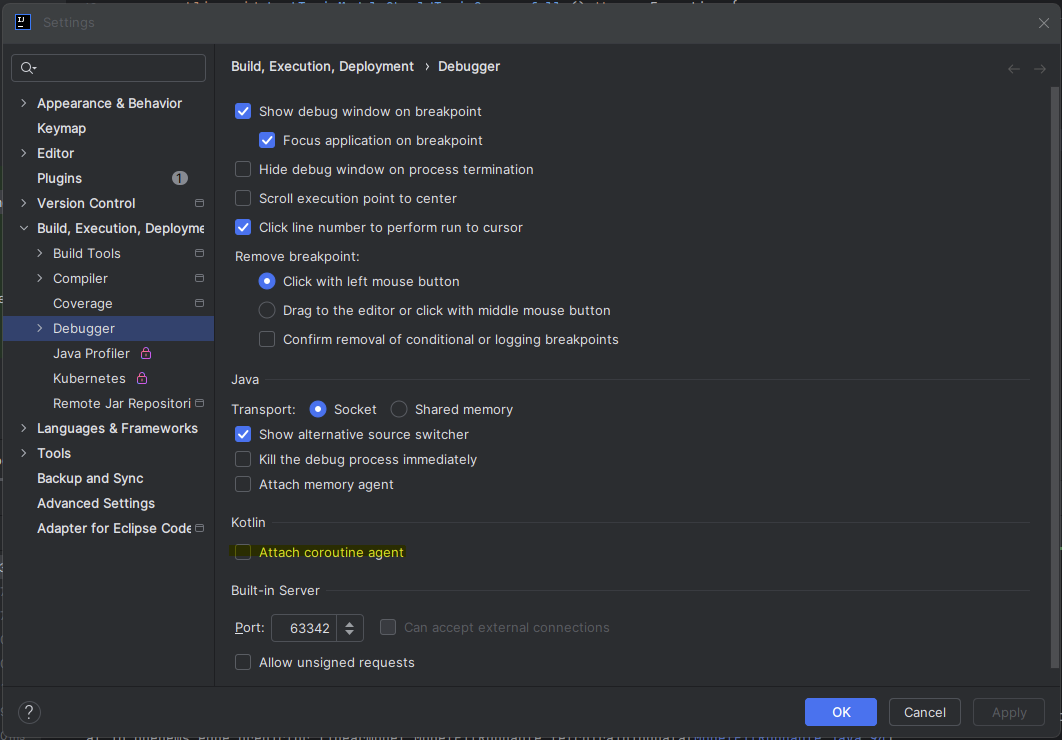
Task: Click the search magnifier icon in settings
Action: (28, 68)
